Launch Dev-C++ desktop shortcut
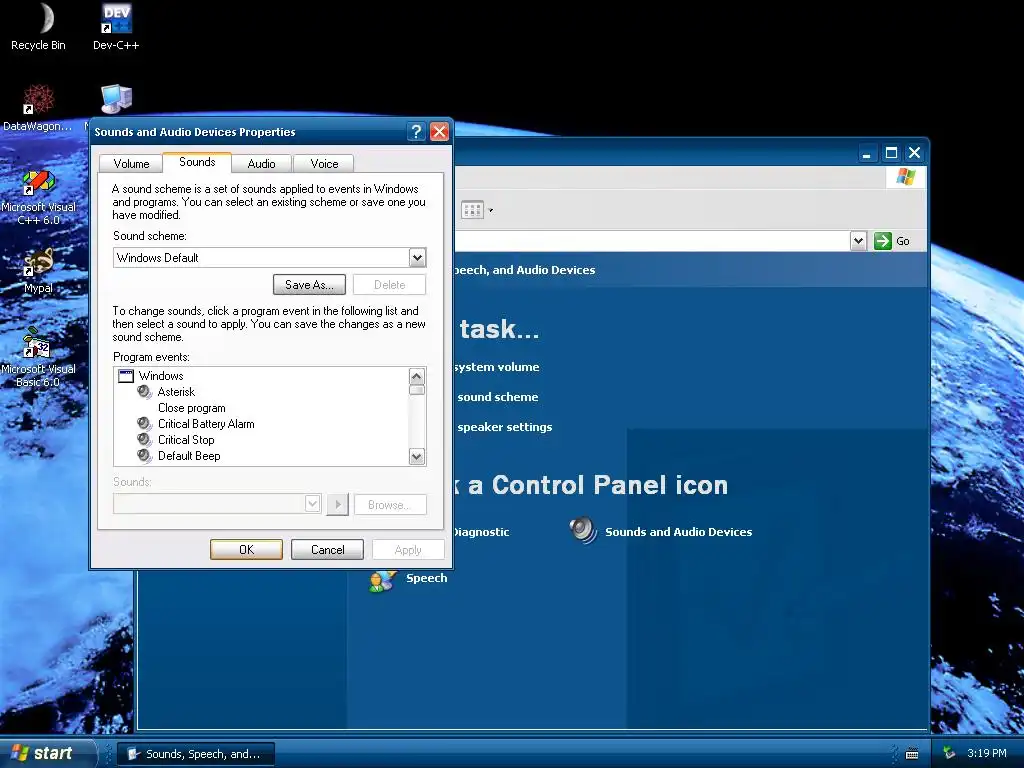Viewport: 1024px width, 768px height. tap(116, 27)
